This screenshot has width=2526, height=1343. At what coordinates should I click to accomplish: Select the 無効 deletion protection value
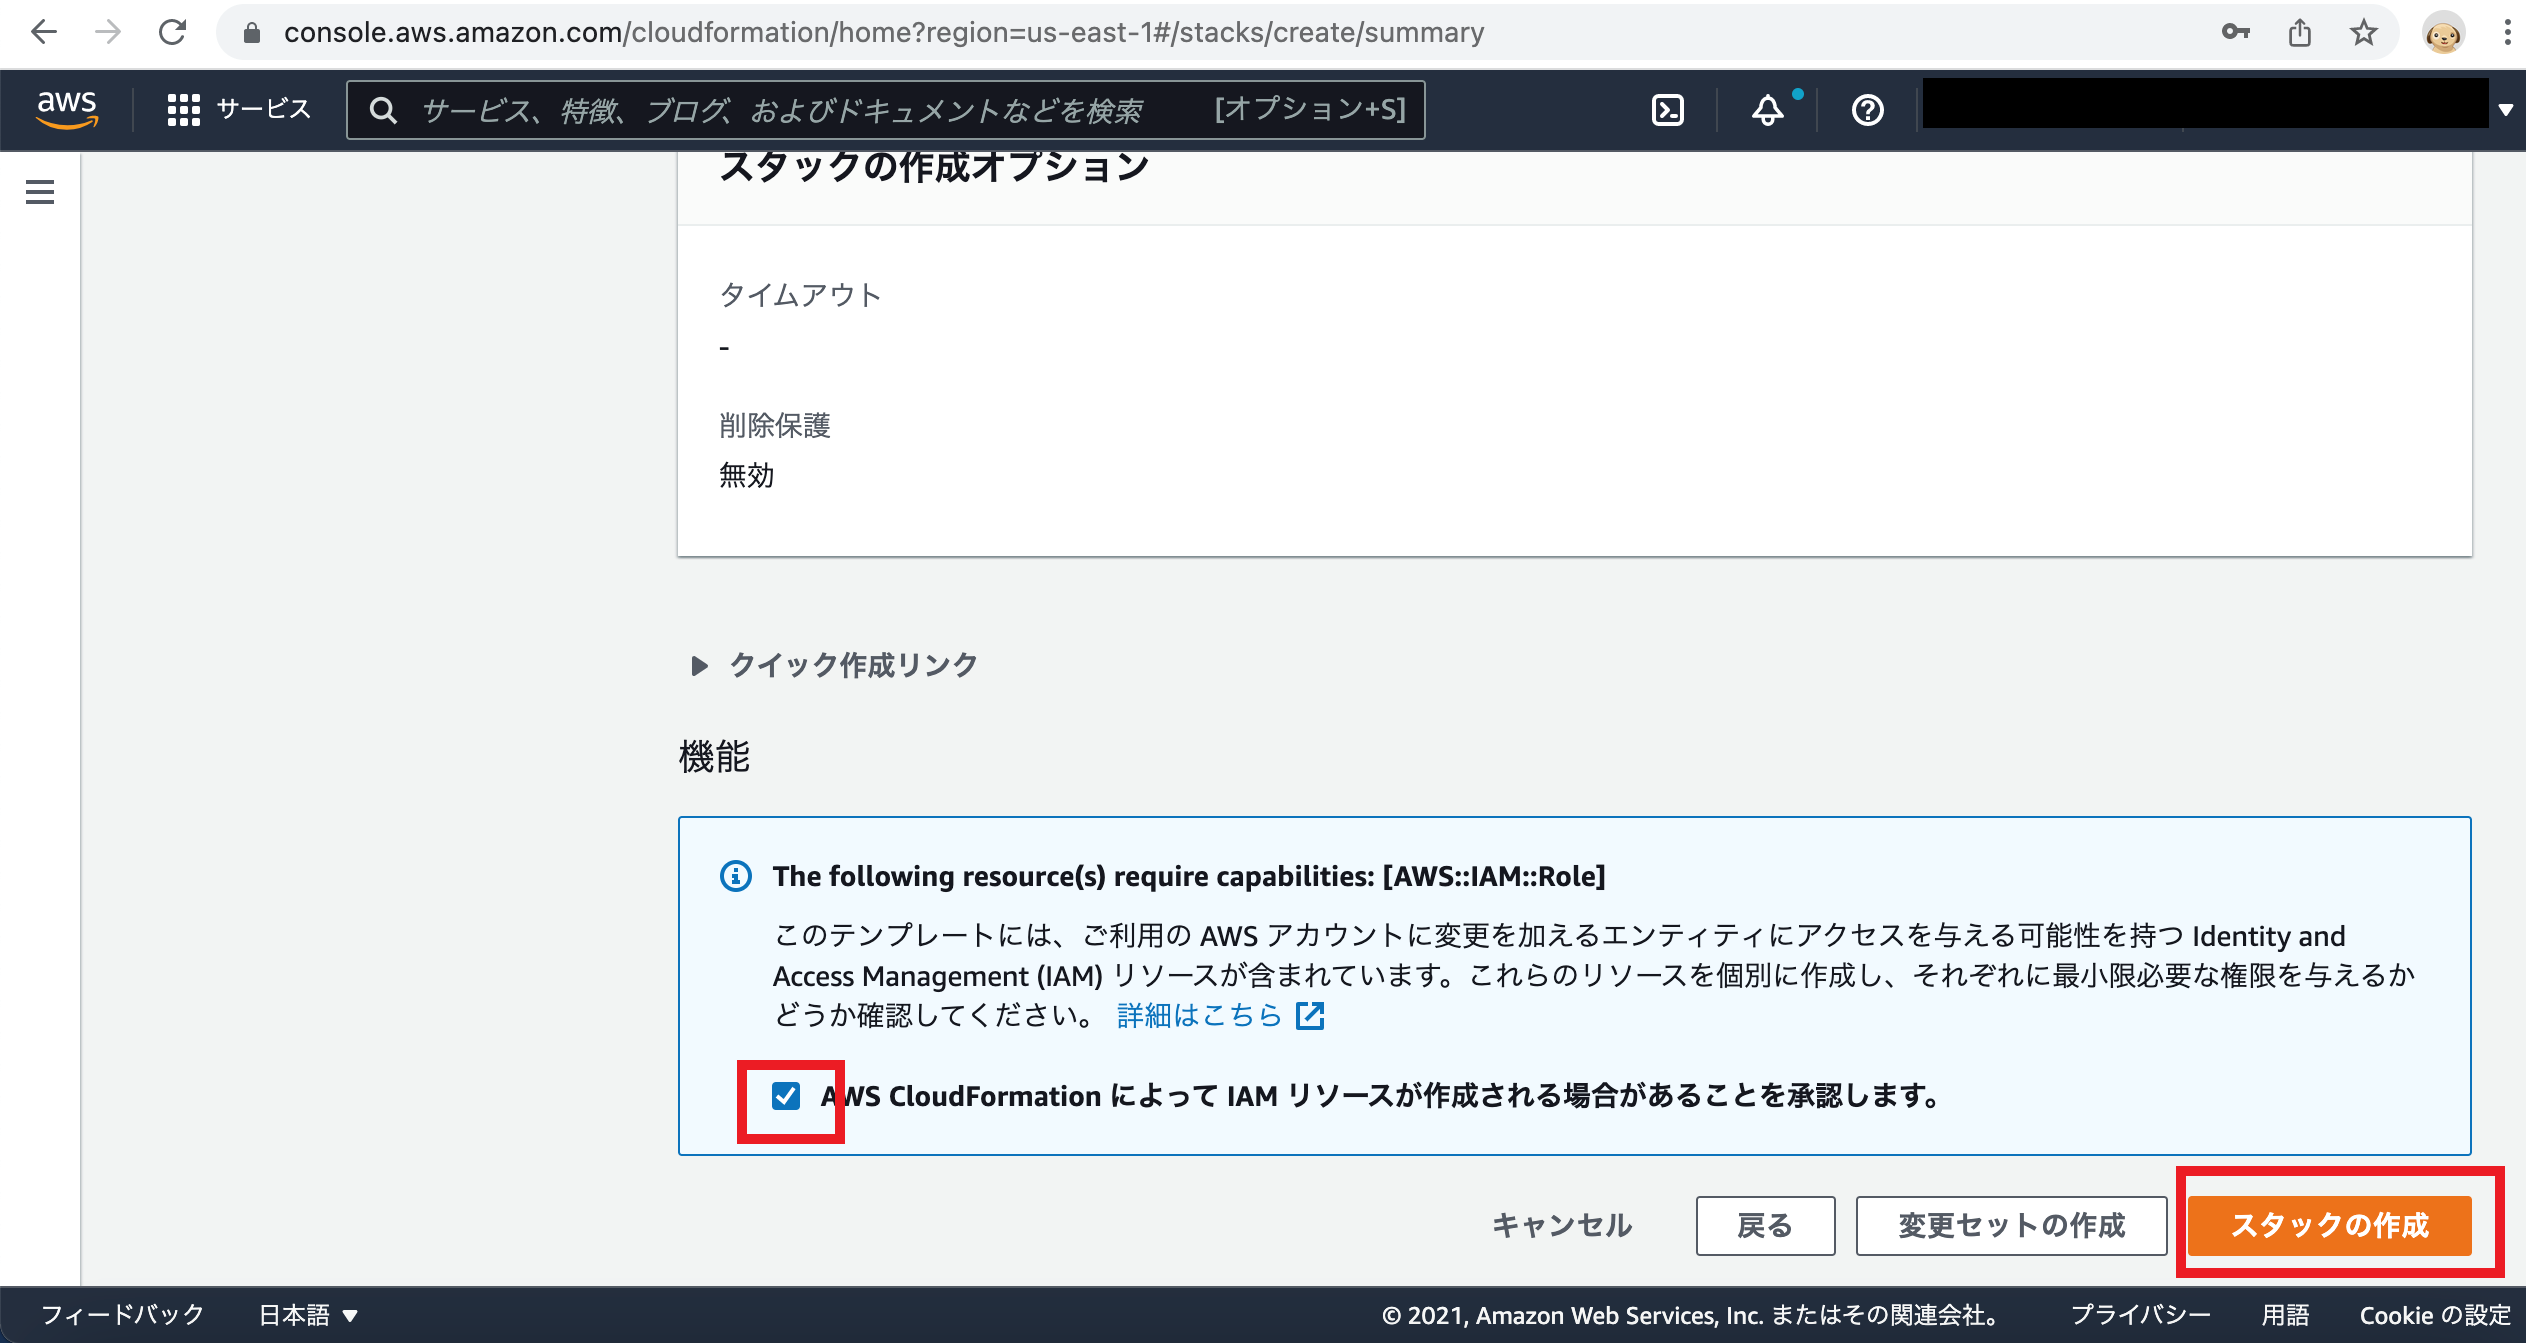click(747, 475)
